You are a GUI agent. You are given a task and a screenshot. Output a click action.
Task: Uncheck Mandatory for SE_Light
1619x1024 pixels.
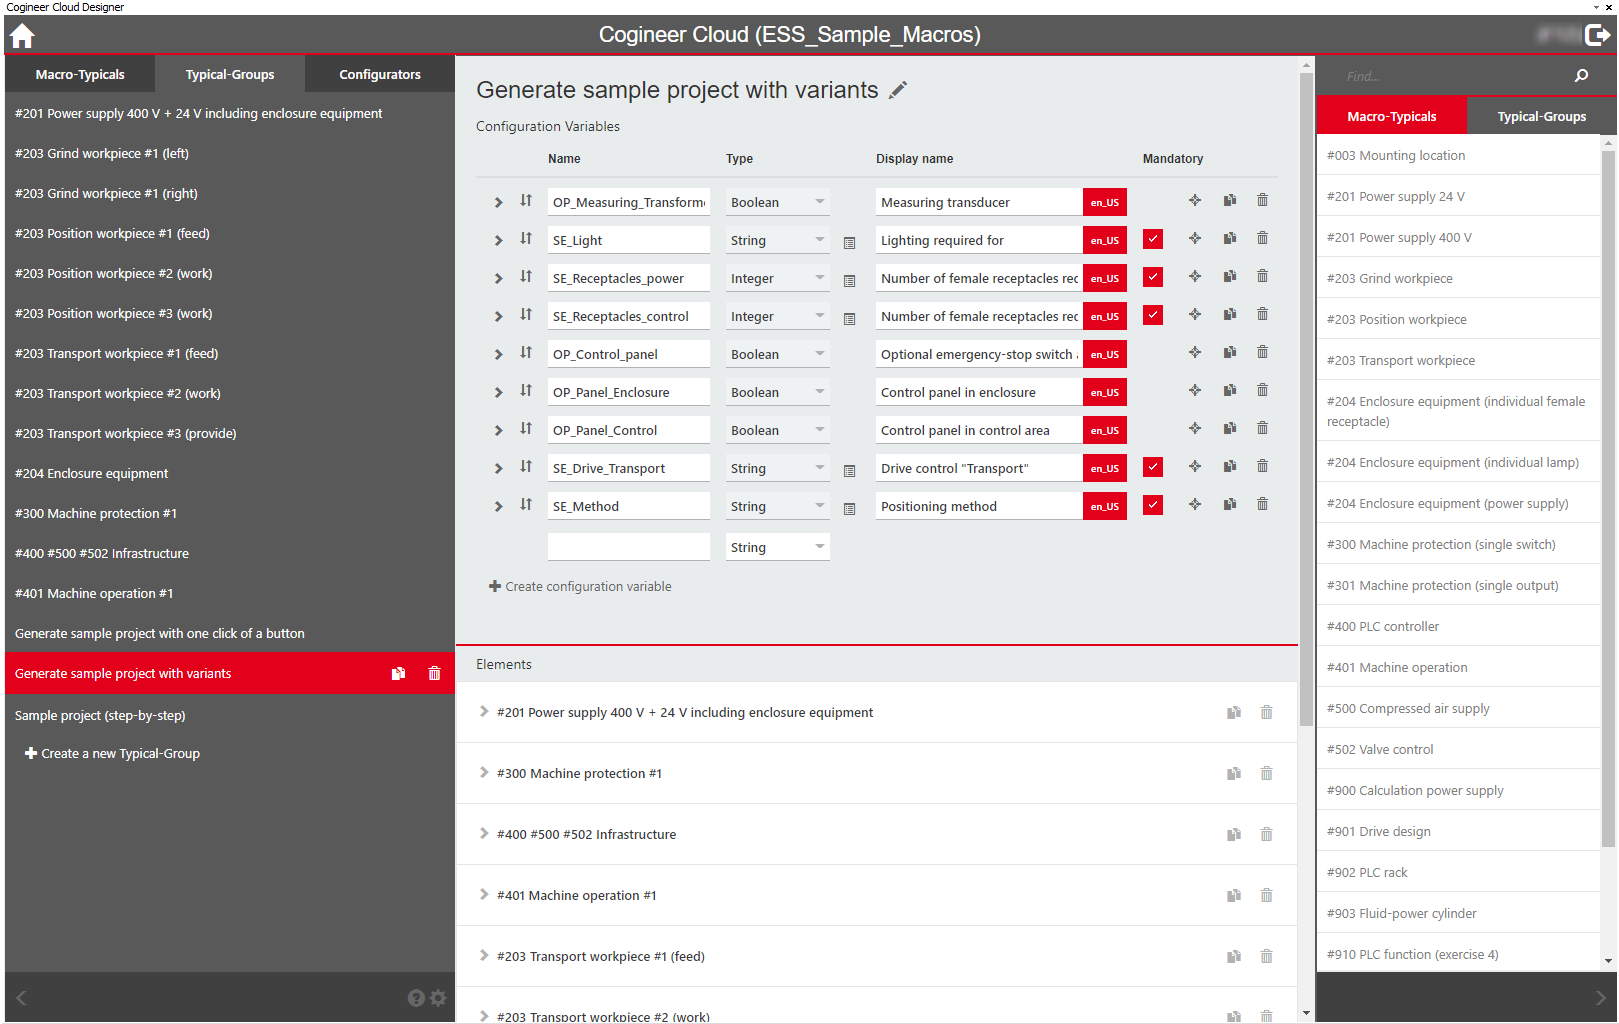(1152, 239)
